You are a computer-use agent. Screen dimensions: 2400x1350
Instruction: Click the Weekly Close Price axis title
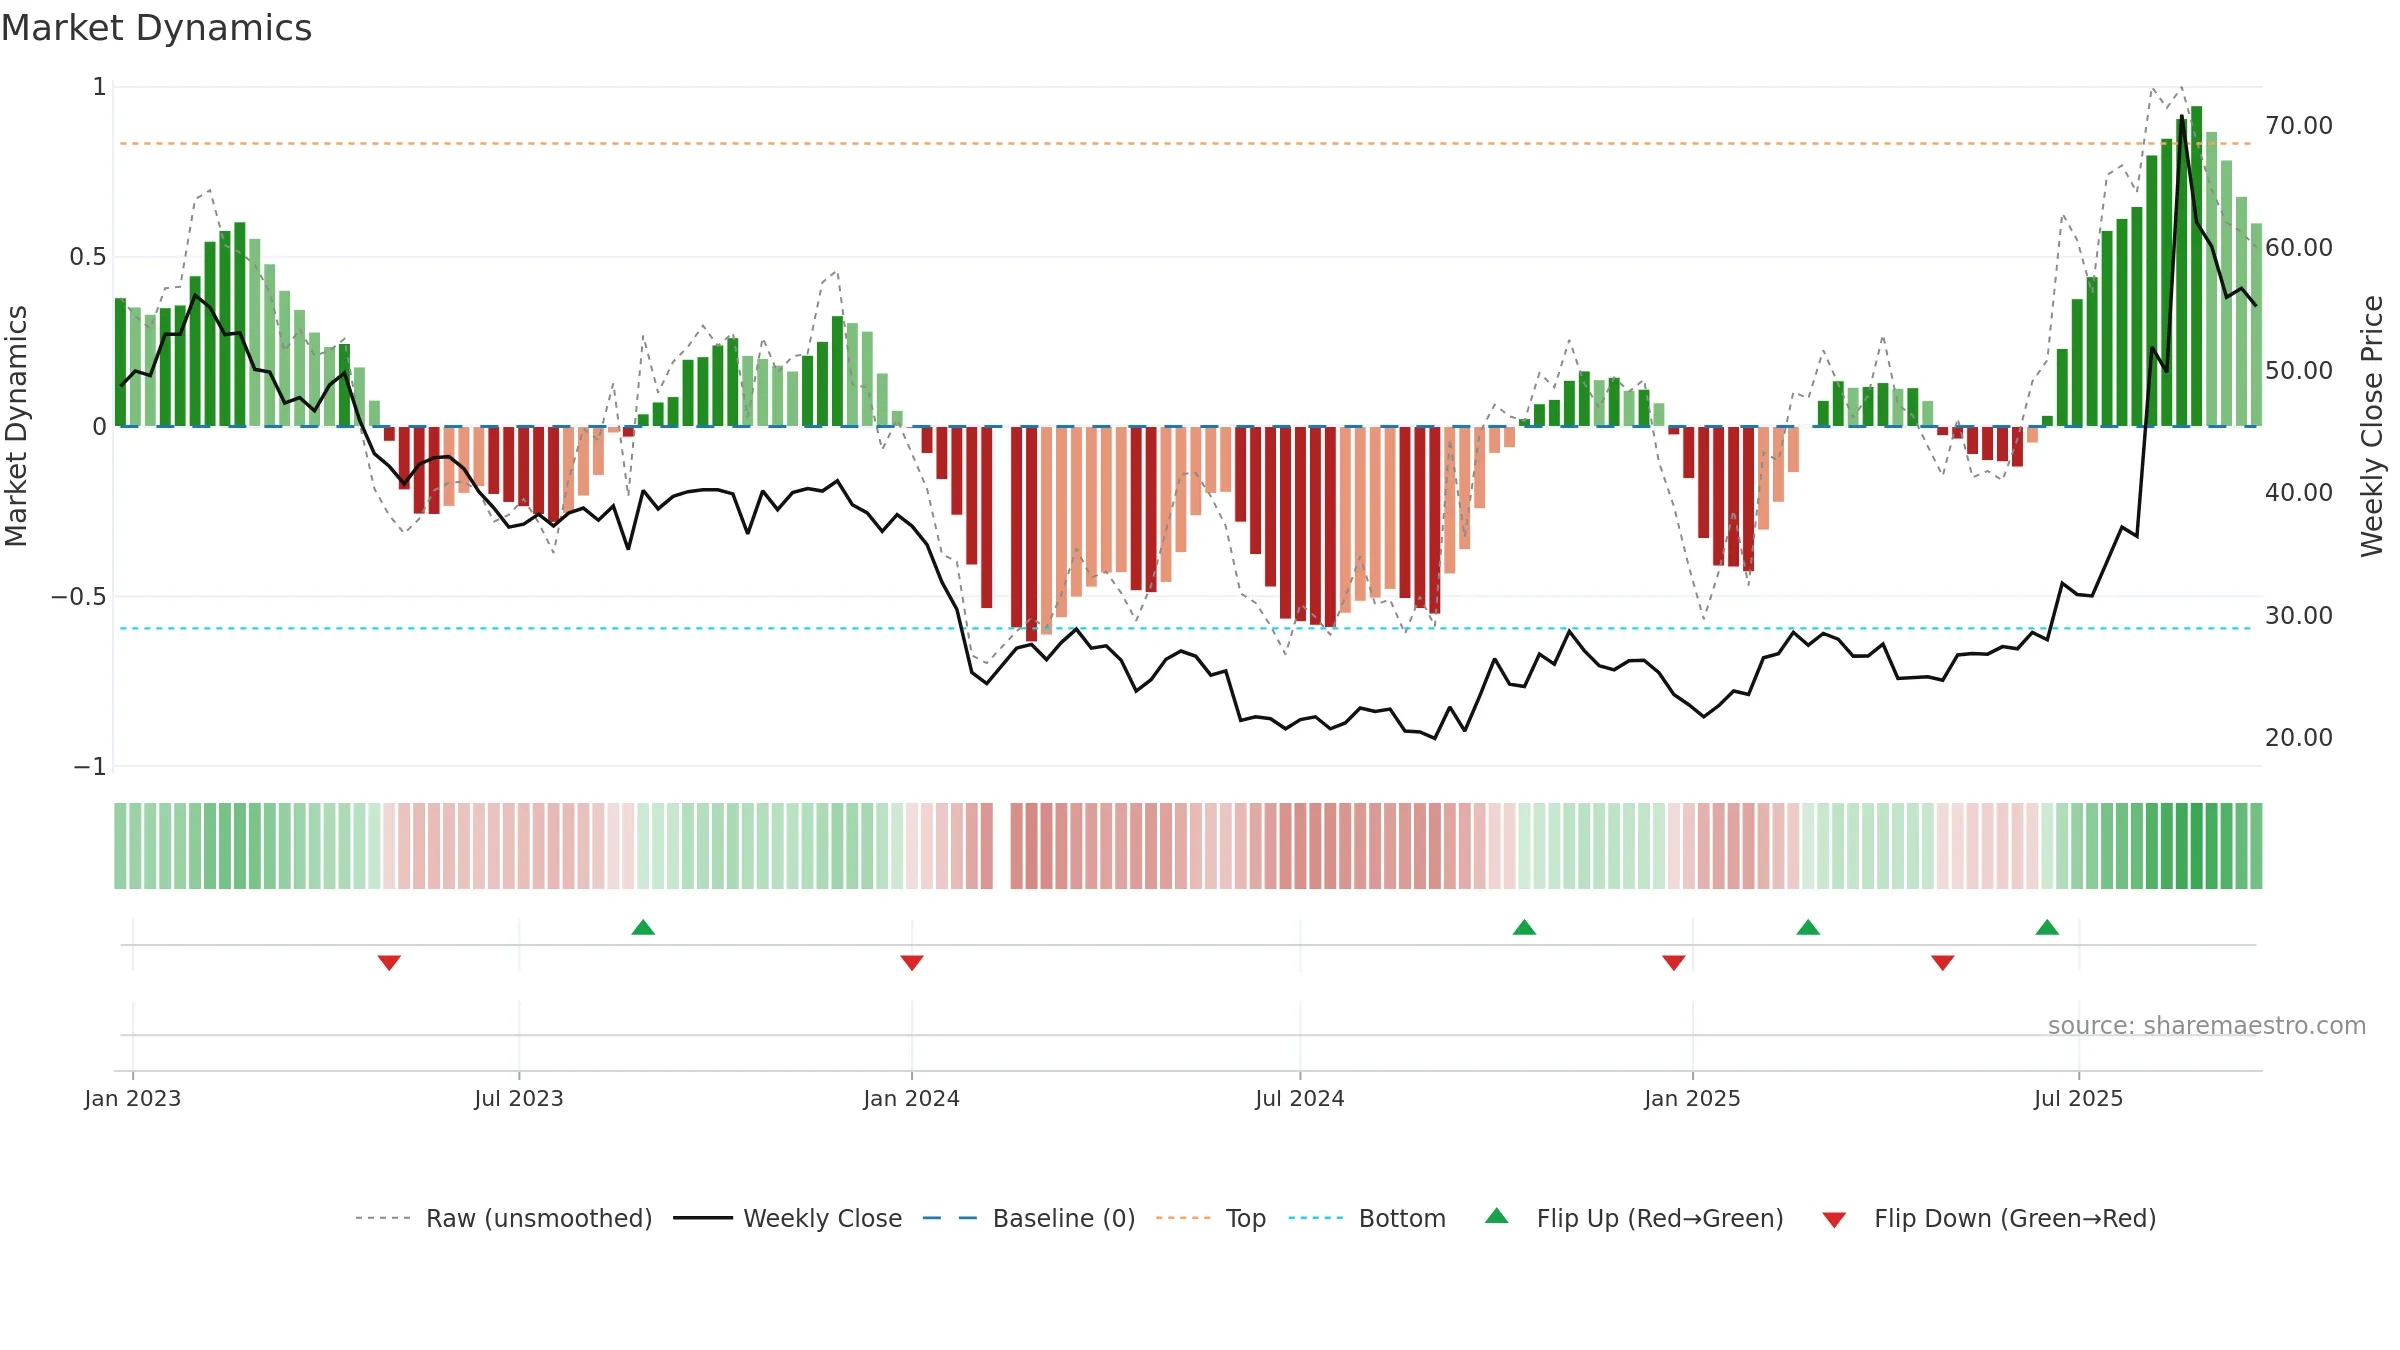click(x=2373, y=426)
